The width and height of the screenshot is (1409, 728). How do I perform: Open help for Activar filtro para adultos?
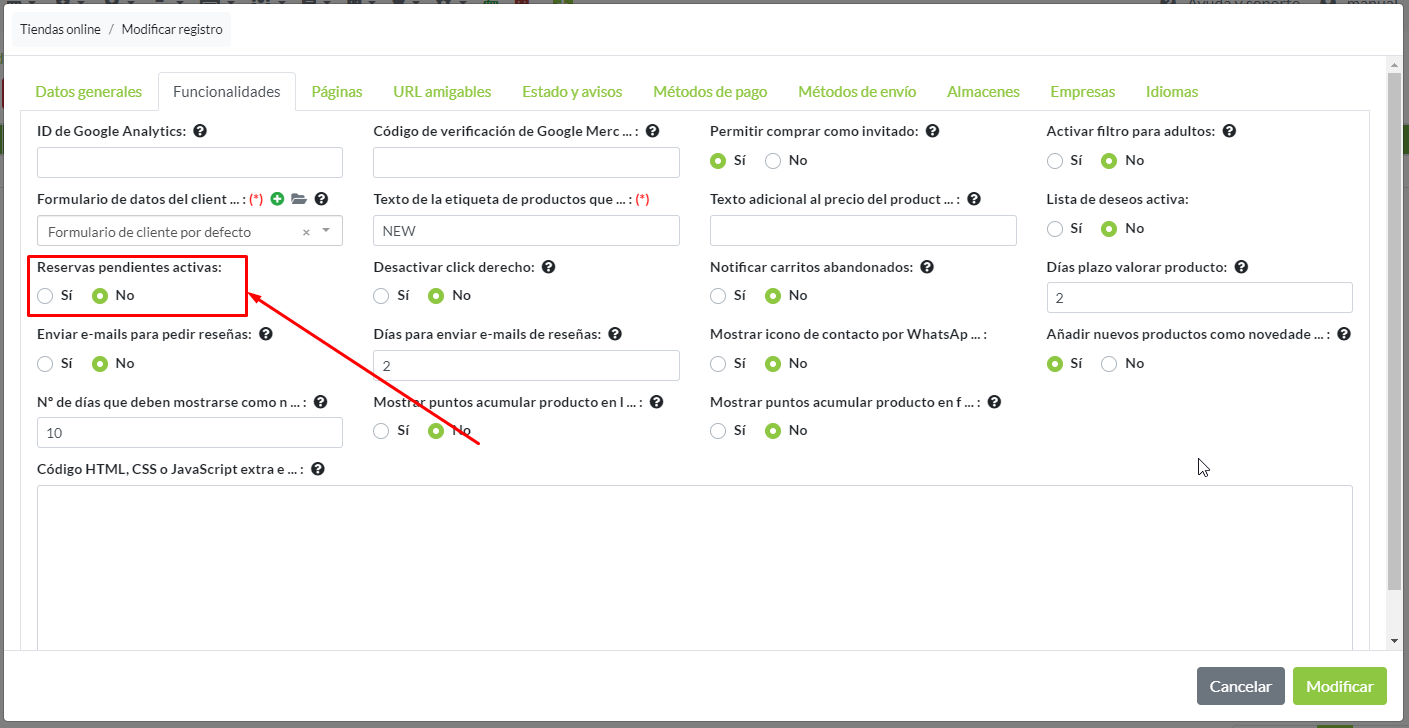pyautogui.click(x=1229, y=131)
